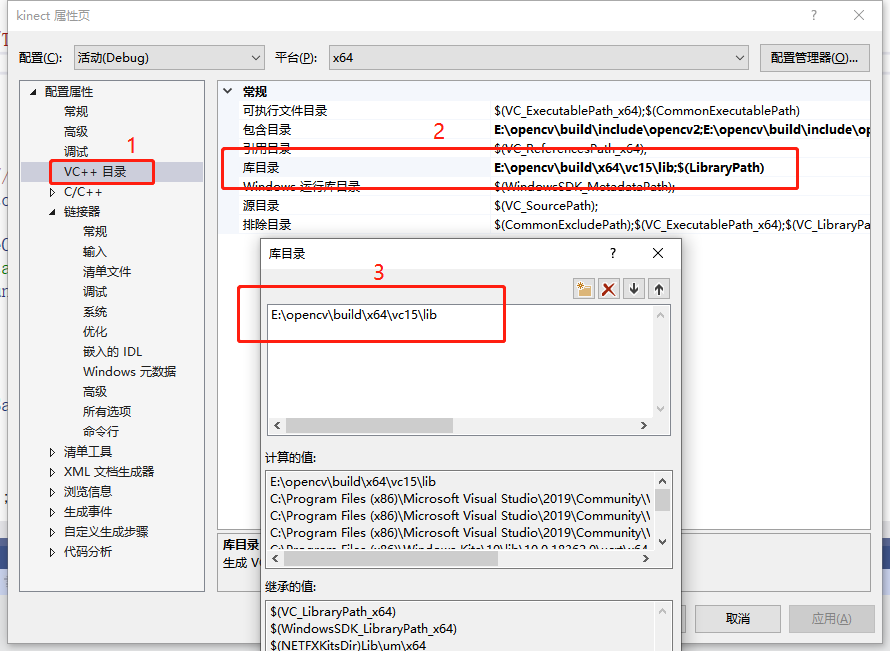Expand the XML 文档生成器 tree node
Screen dimensions: 890x651
[x=52, y=472]
